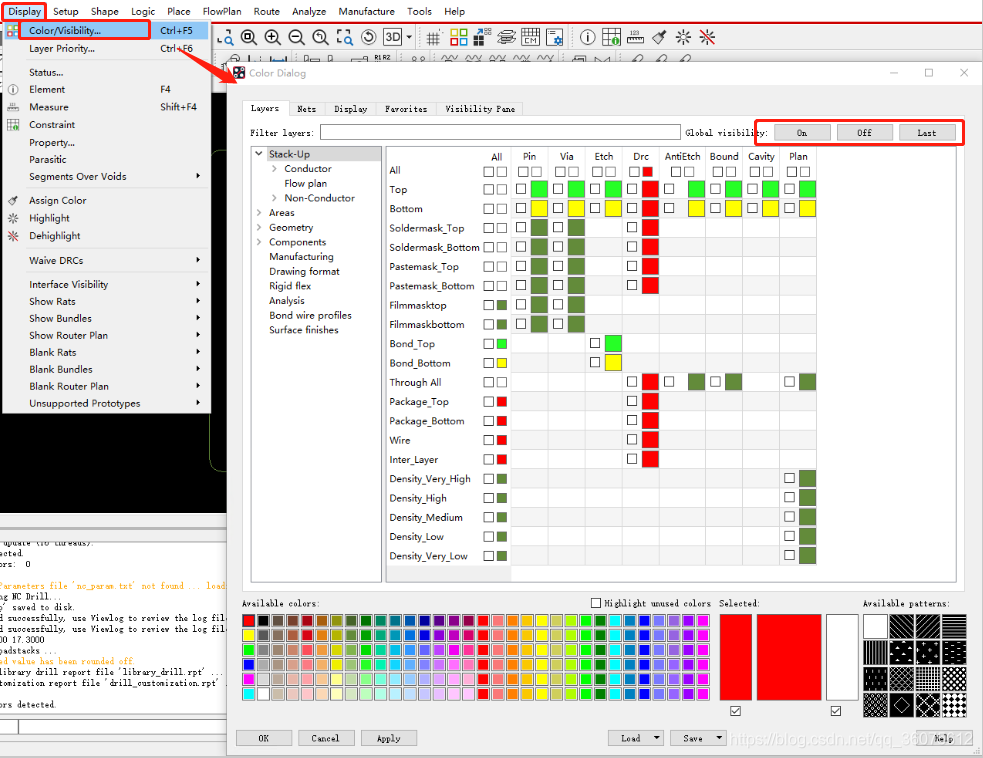Click the Dehighlight icon in Display menu

pos(13,236)
